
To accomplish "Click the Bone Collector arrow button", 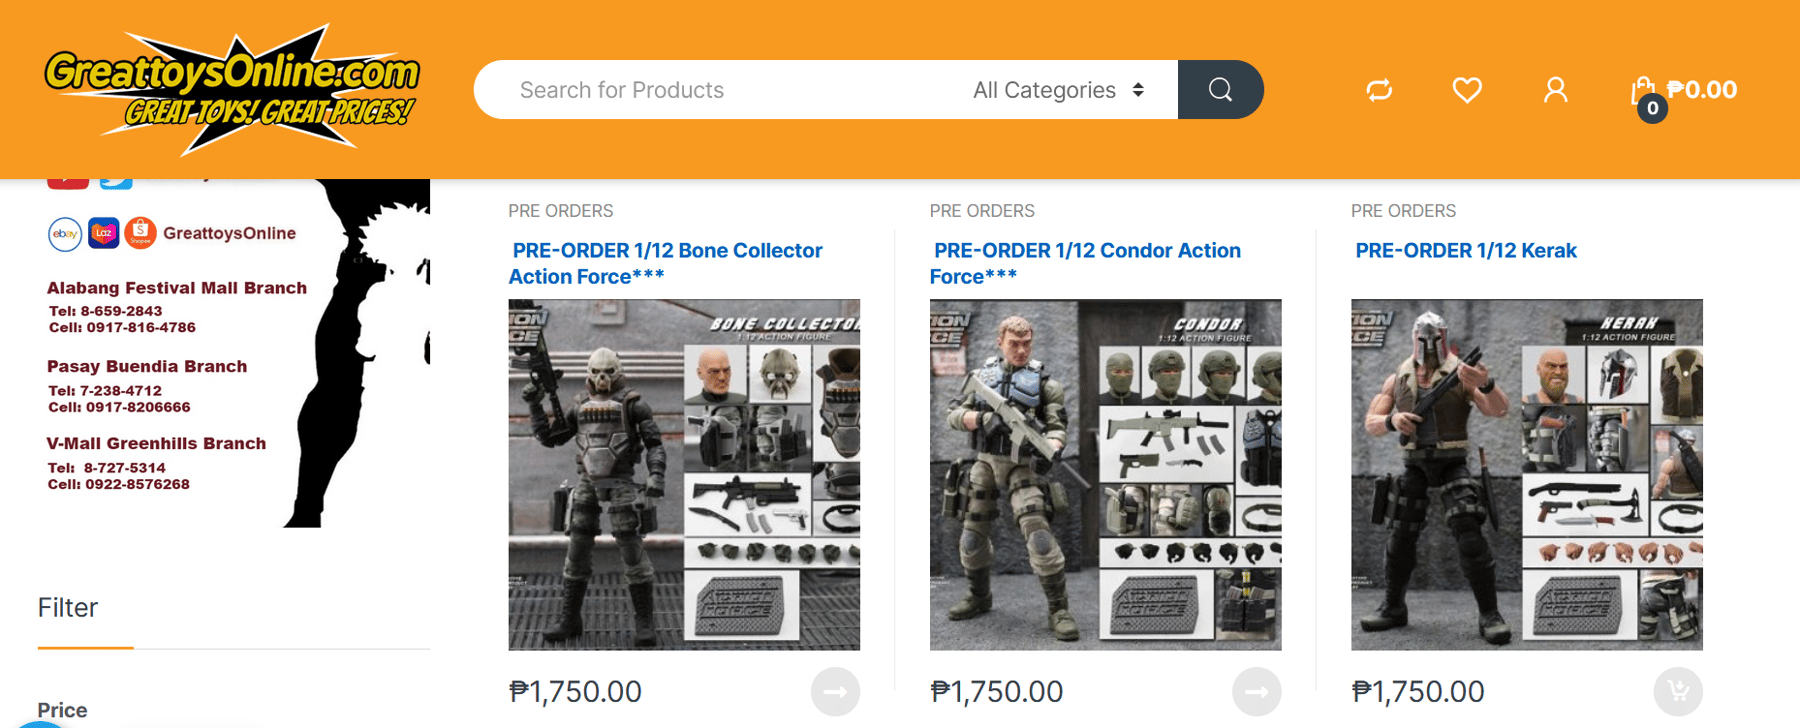I will pos(835,691).
